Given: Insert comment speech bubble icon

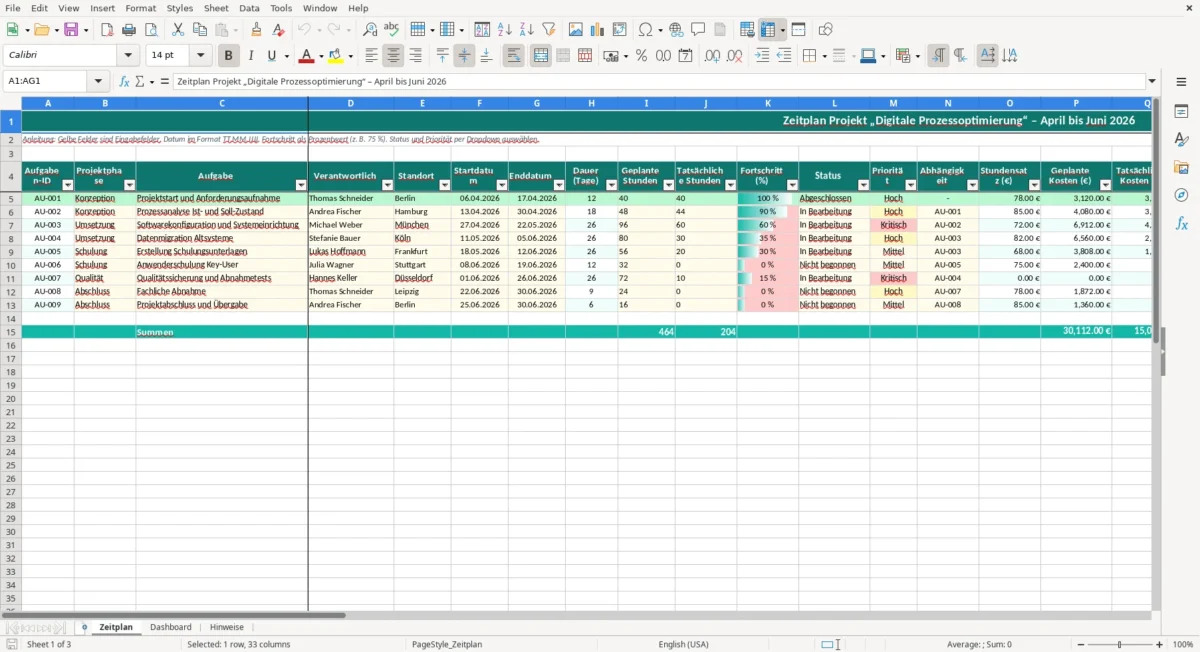Looking at the screenshot, I should point(698,30).
